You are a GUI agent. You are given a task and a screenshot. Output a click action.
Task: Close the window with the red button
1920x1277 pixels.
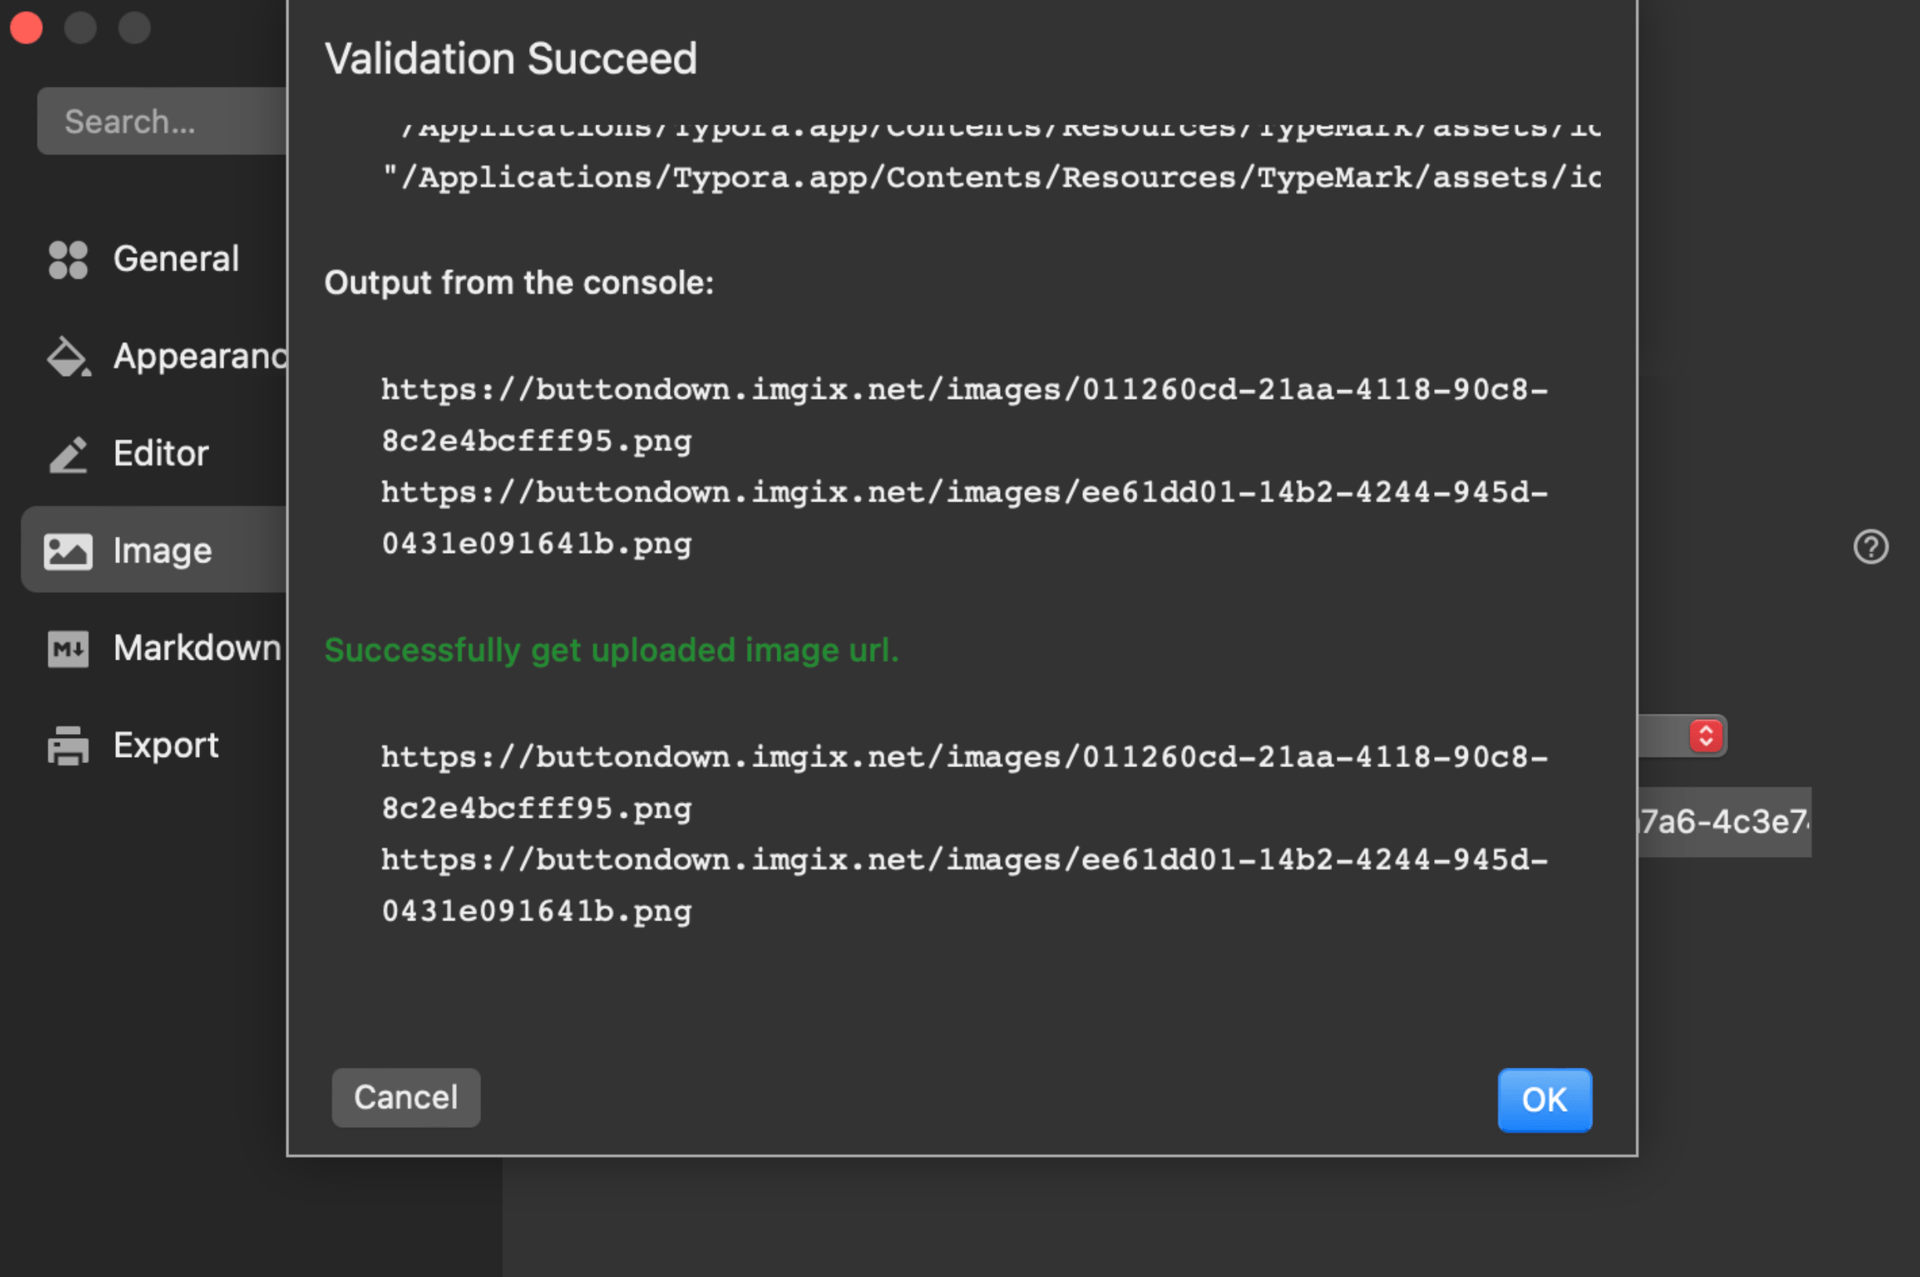coord(27,27)
